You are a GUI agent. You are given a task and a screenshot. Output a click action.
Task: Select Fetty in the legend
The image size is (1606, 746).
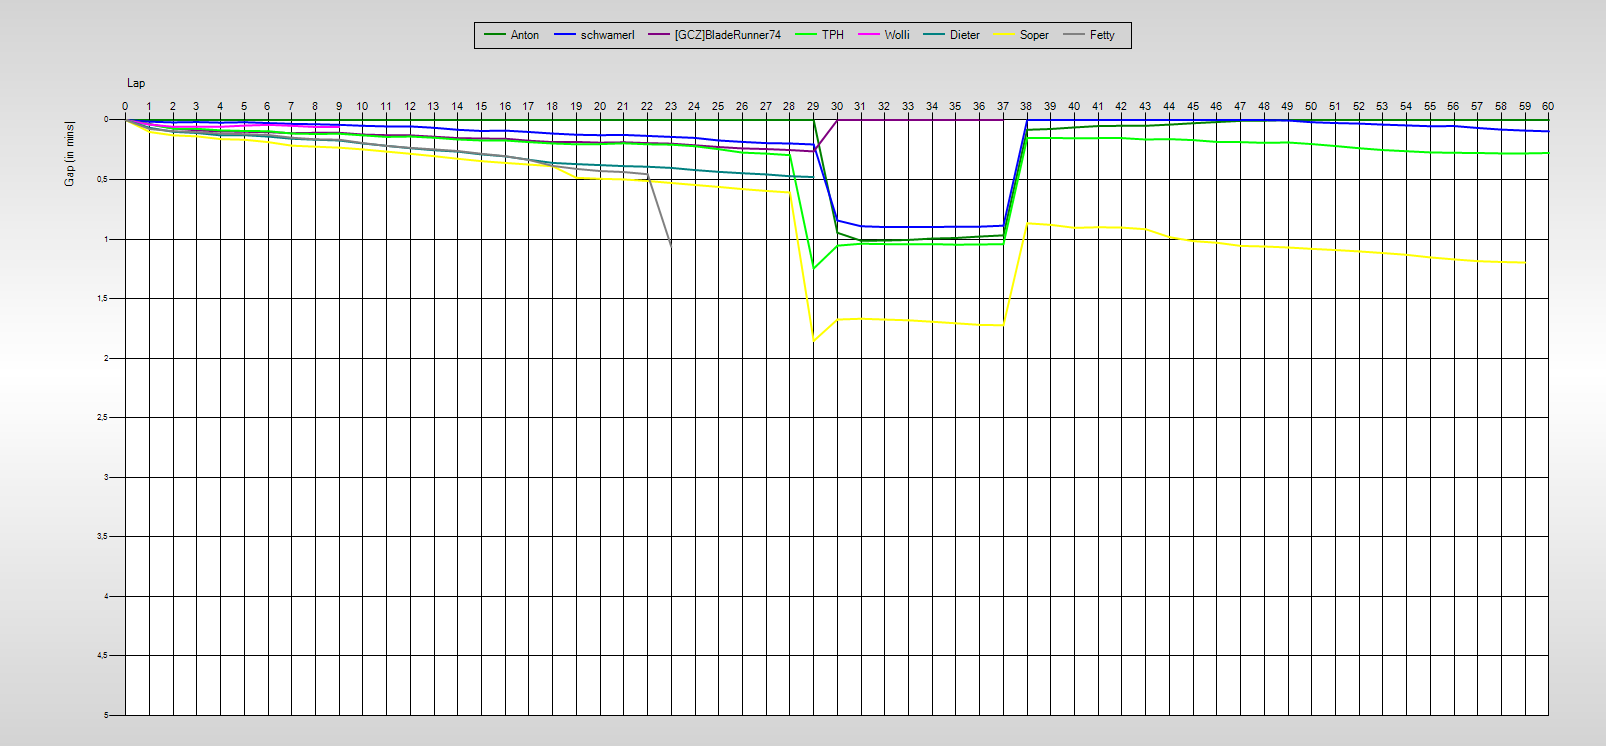coord(1102,35)
